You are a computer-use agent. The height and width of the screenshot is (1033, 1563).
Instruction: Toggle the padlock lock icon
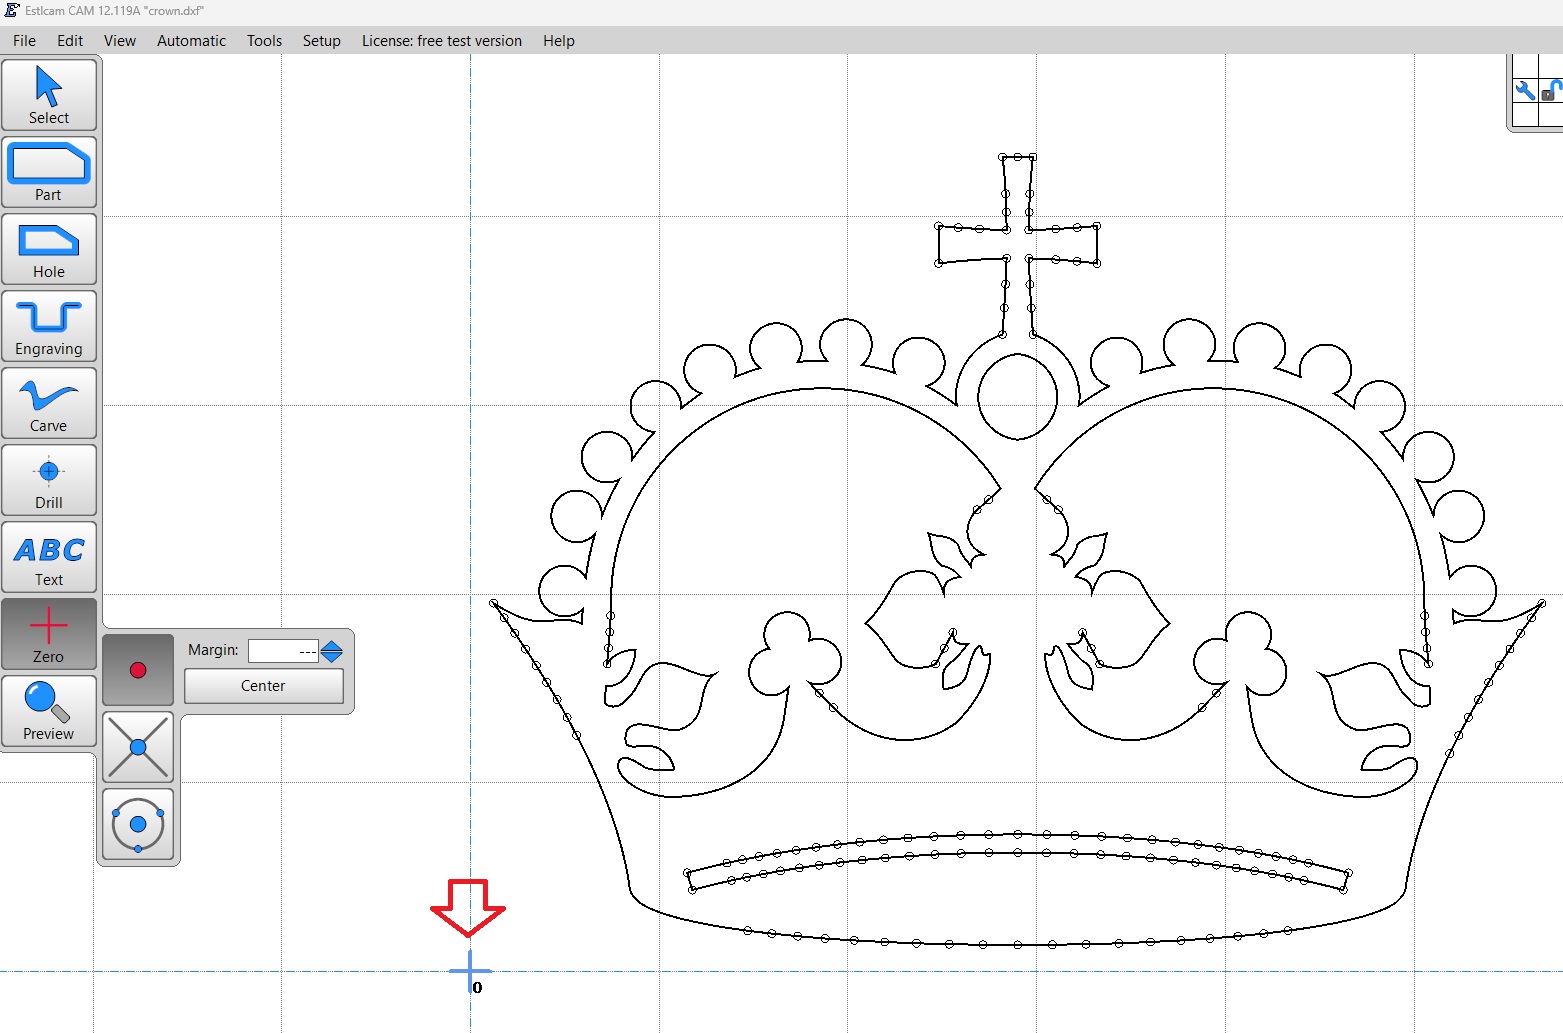(x=1551, y=91)
